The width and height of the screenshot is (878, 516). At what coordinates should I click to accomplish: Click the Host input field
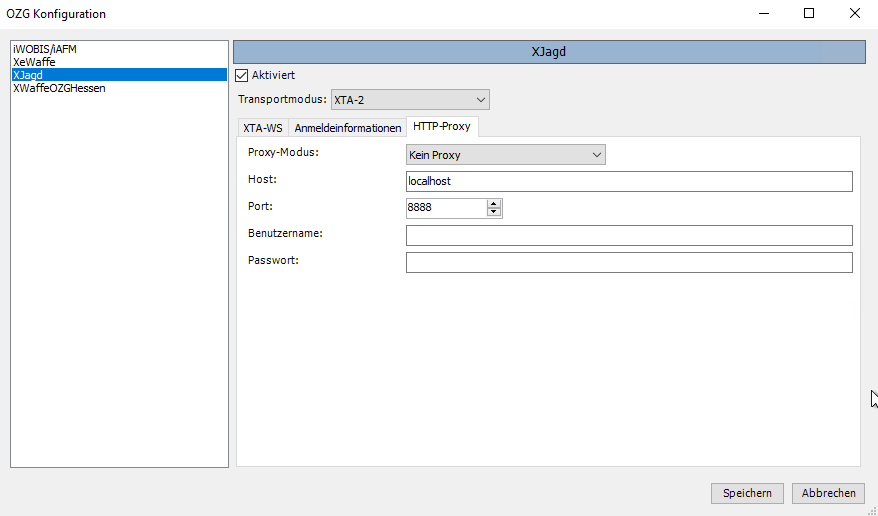(628, 181)
